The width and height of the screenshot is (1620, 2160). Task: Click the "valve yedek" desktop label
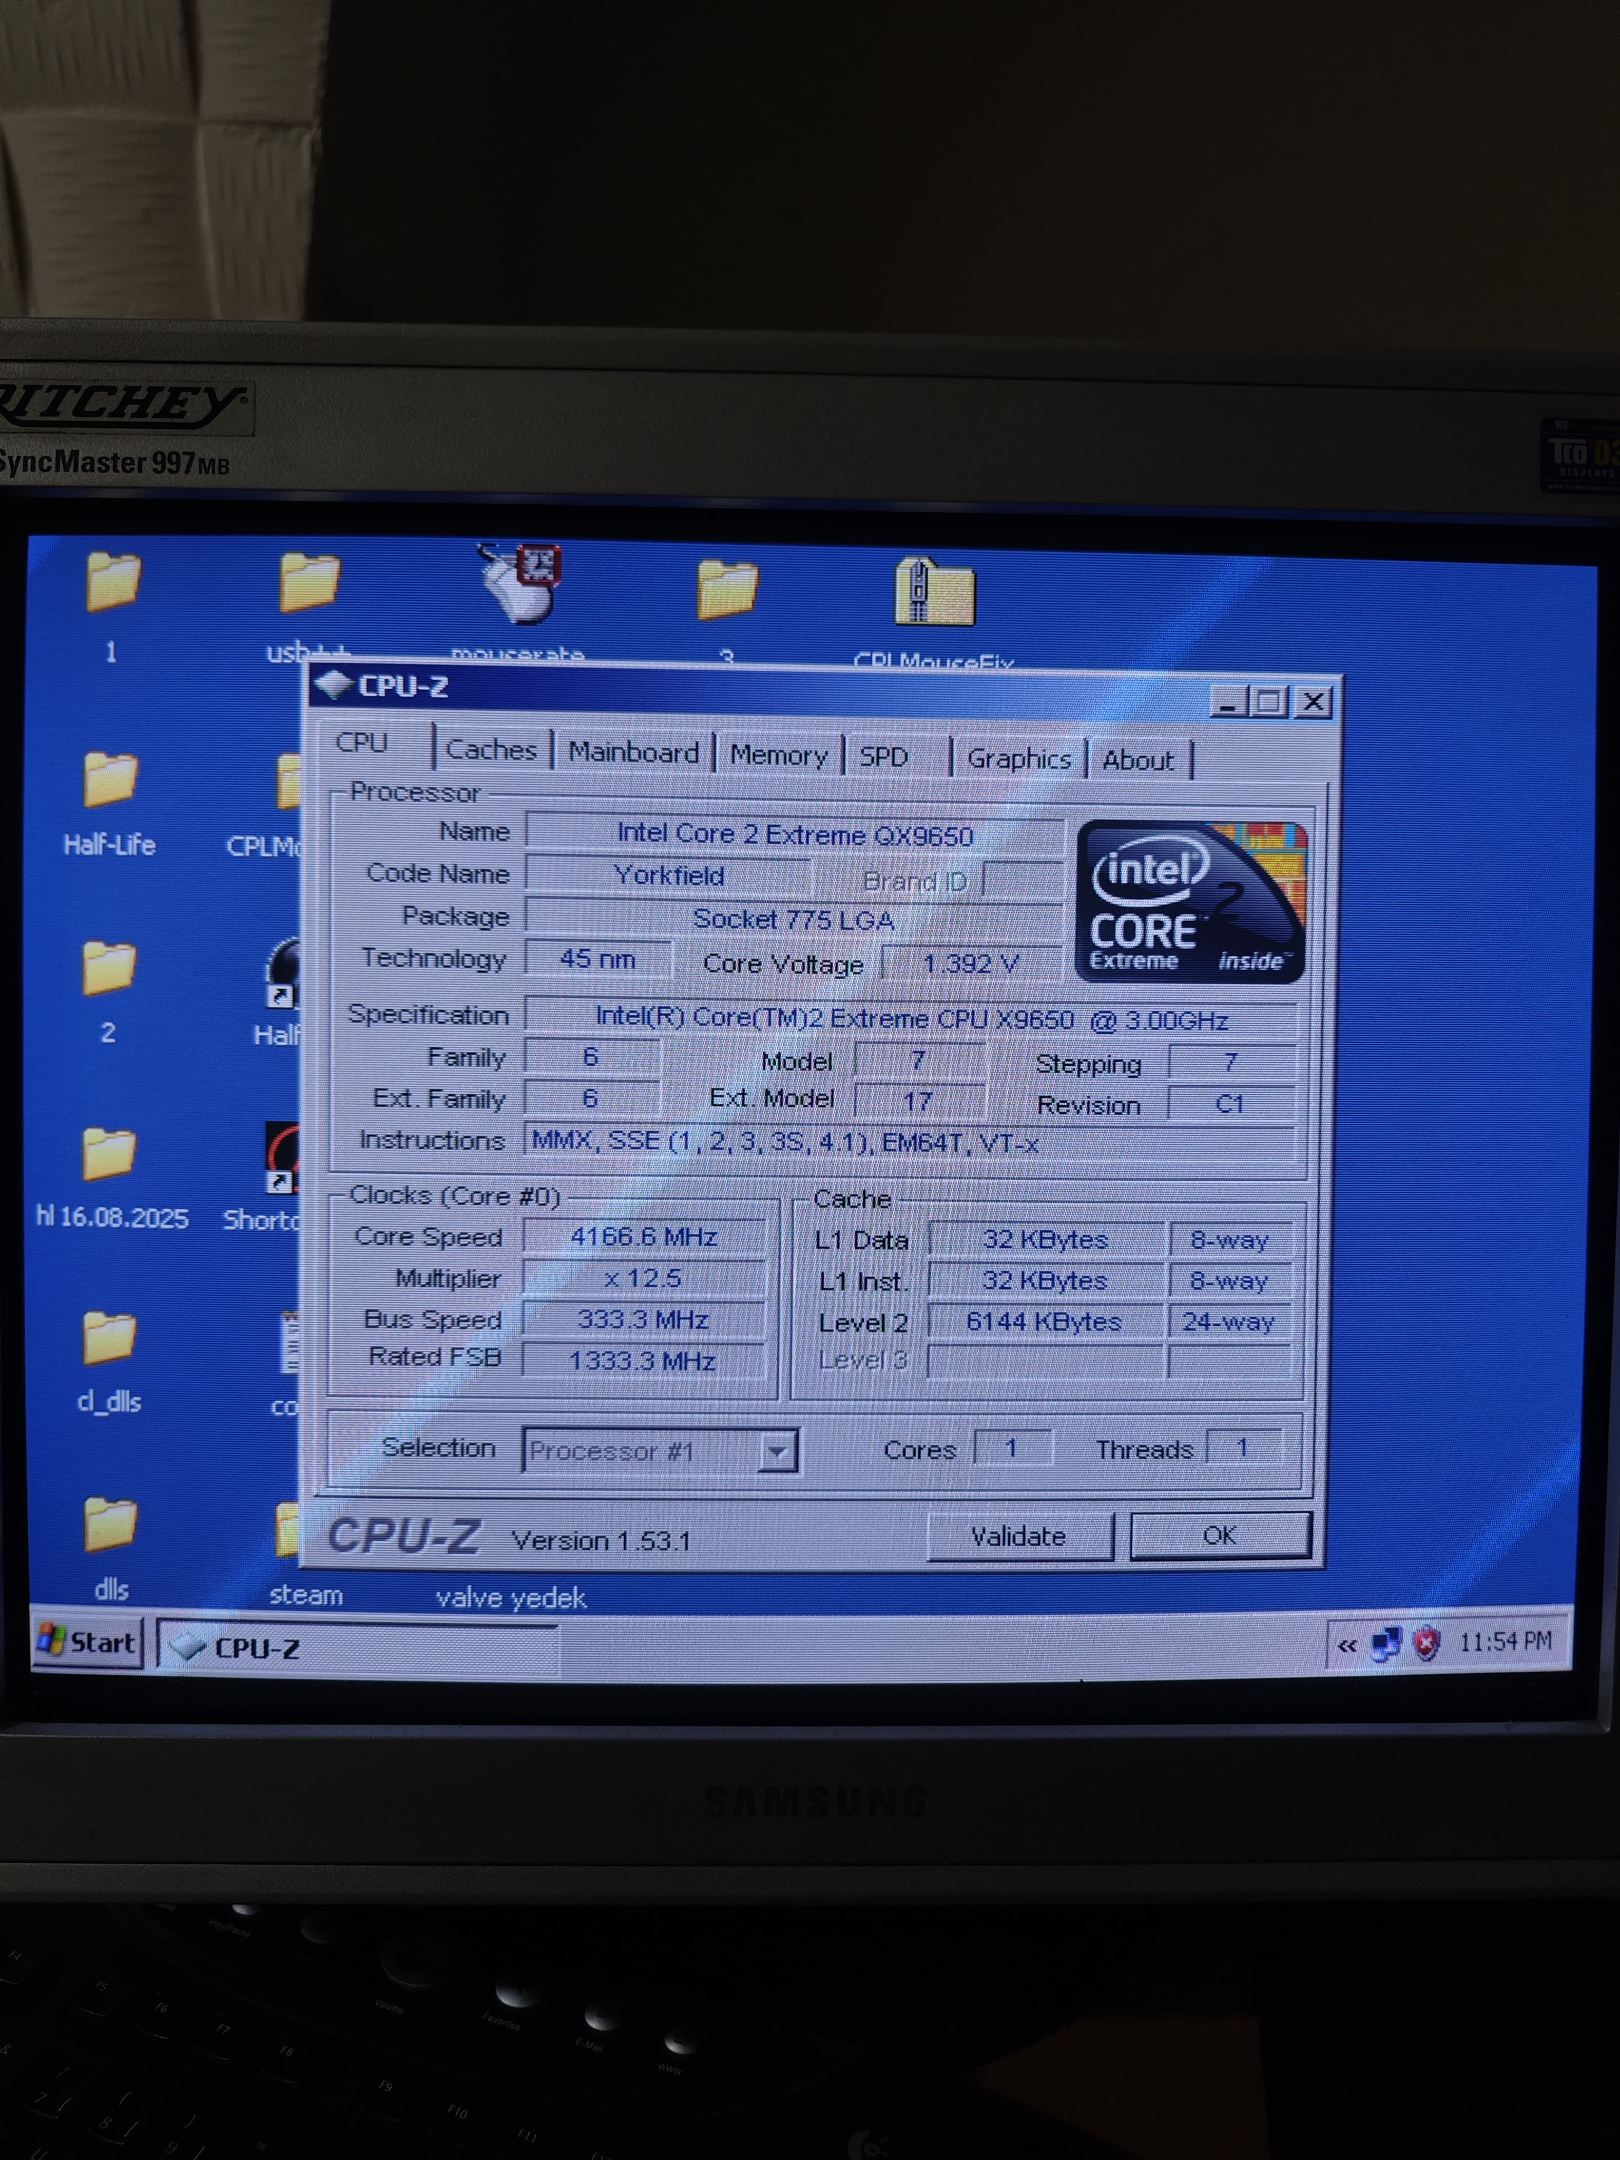tap(511, 1599)
